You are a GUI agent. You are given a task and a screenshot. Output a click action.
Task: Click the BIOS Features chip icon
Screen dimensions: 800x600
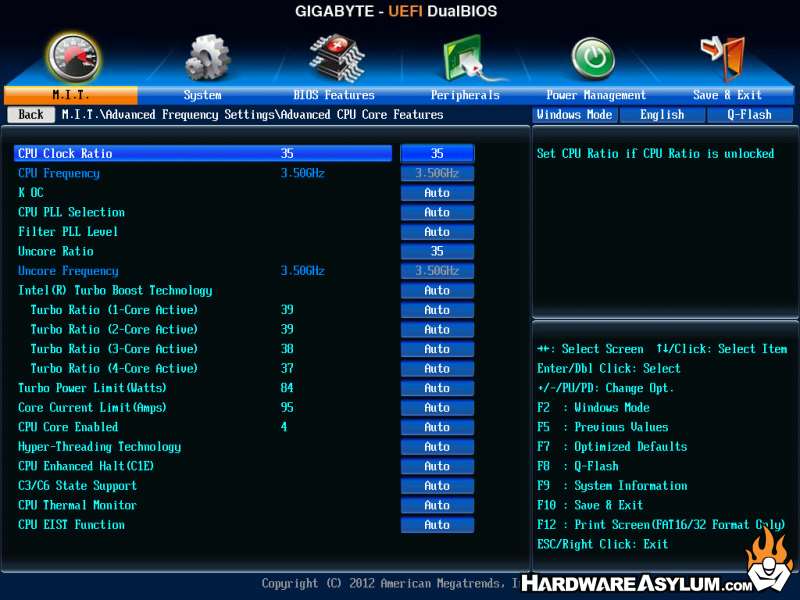coord(337,57)
